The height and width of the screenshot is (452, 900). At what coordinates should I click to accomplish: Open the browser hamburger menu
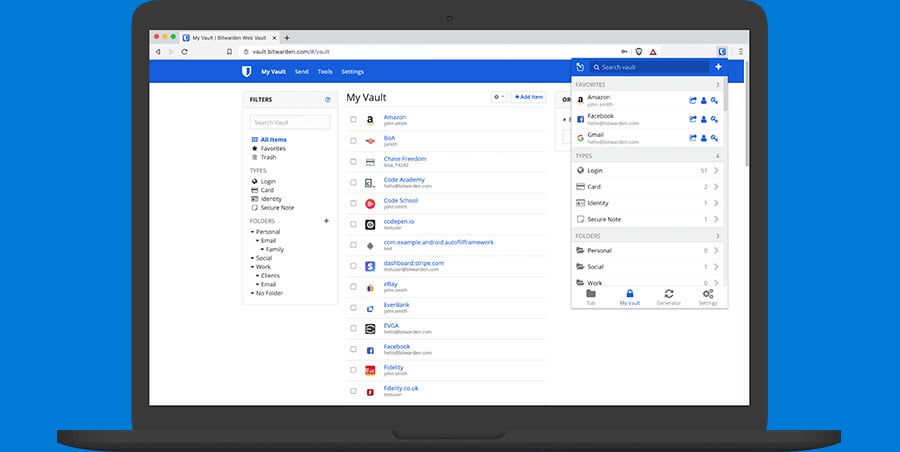click(740, 52)
